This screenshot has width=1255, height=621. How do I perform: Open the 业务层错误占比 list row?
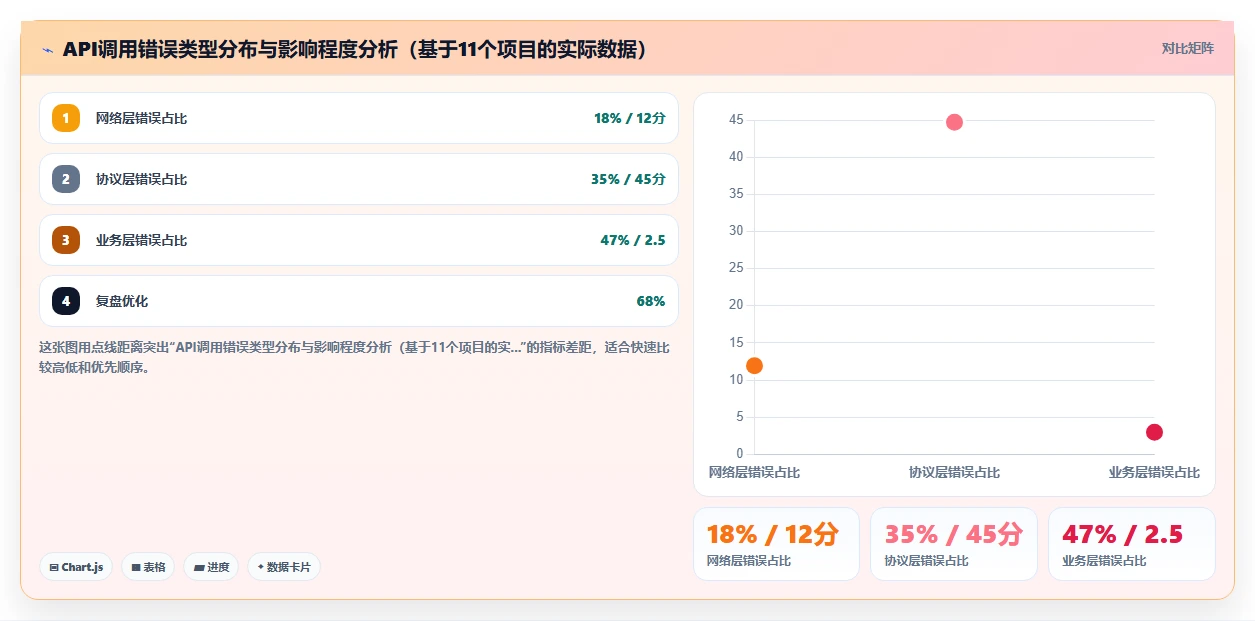click(x=359, y=240)
